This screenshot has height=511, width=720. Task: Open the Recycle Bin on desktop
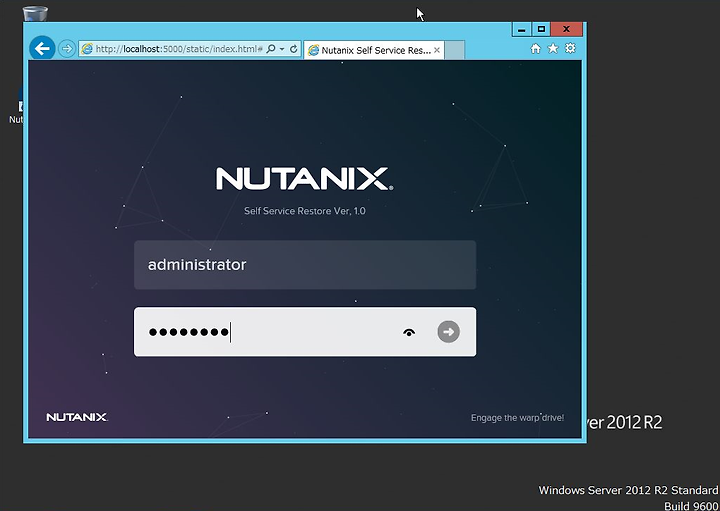click(x=35, y=14)
